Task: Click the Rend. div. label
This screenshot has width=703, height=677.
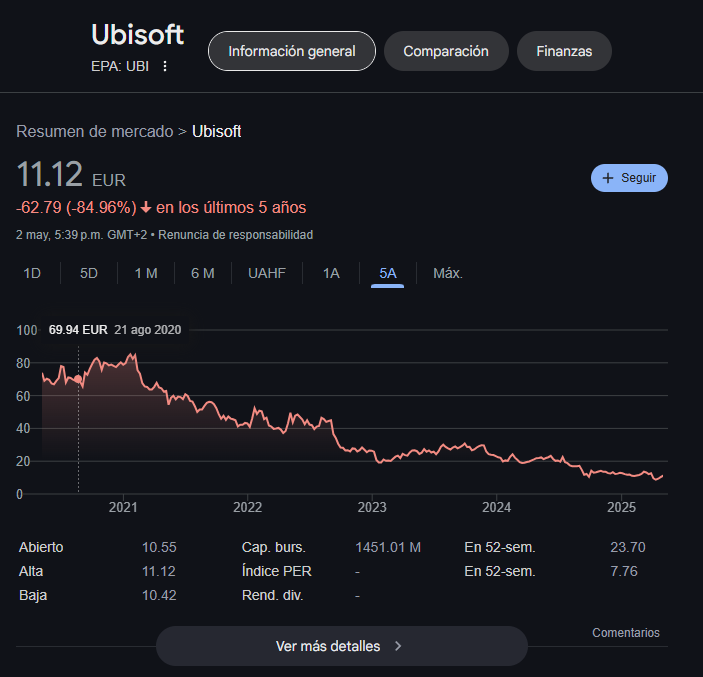Action: (273, 595)
